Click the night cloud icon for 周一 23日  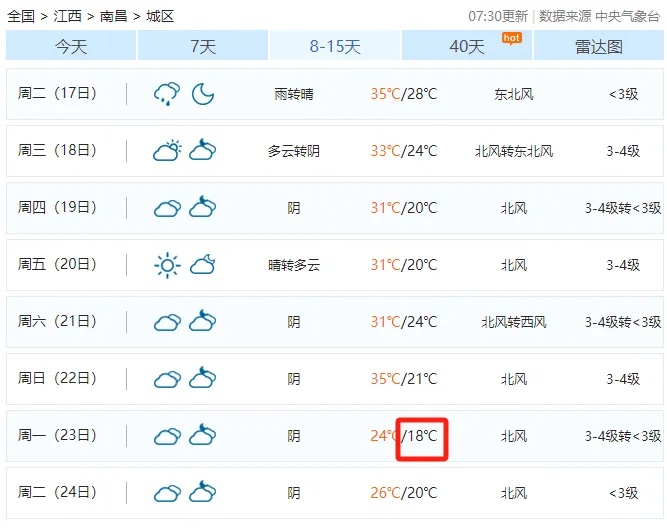pyautogui.click(x=202, y=434)
